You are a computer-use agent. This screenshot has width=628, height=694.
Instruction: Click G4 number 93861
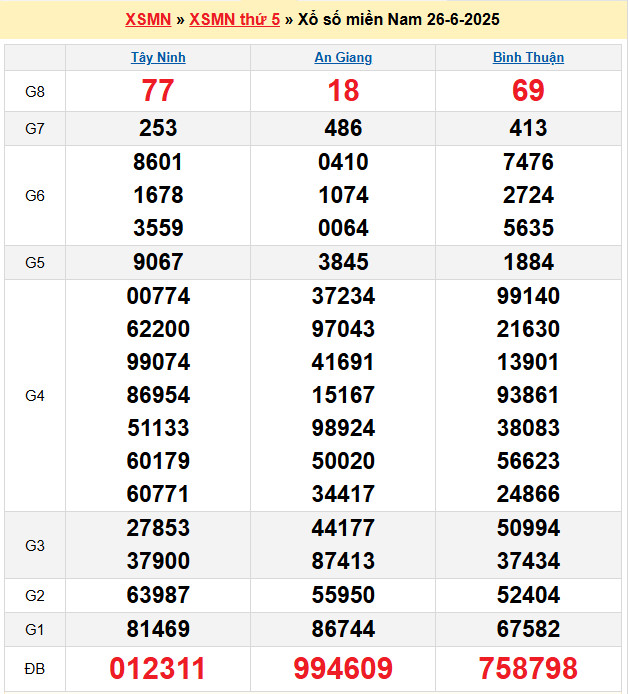coord(528,395)
